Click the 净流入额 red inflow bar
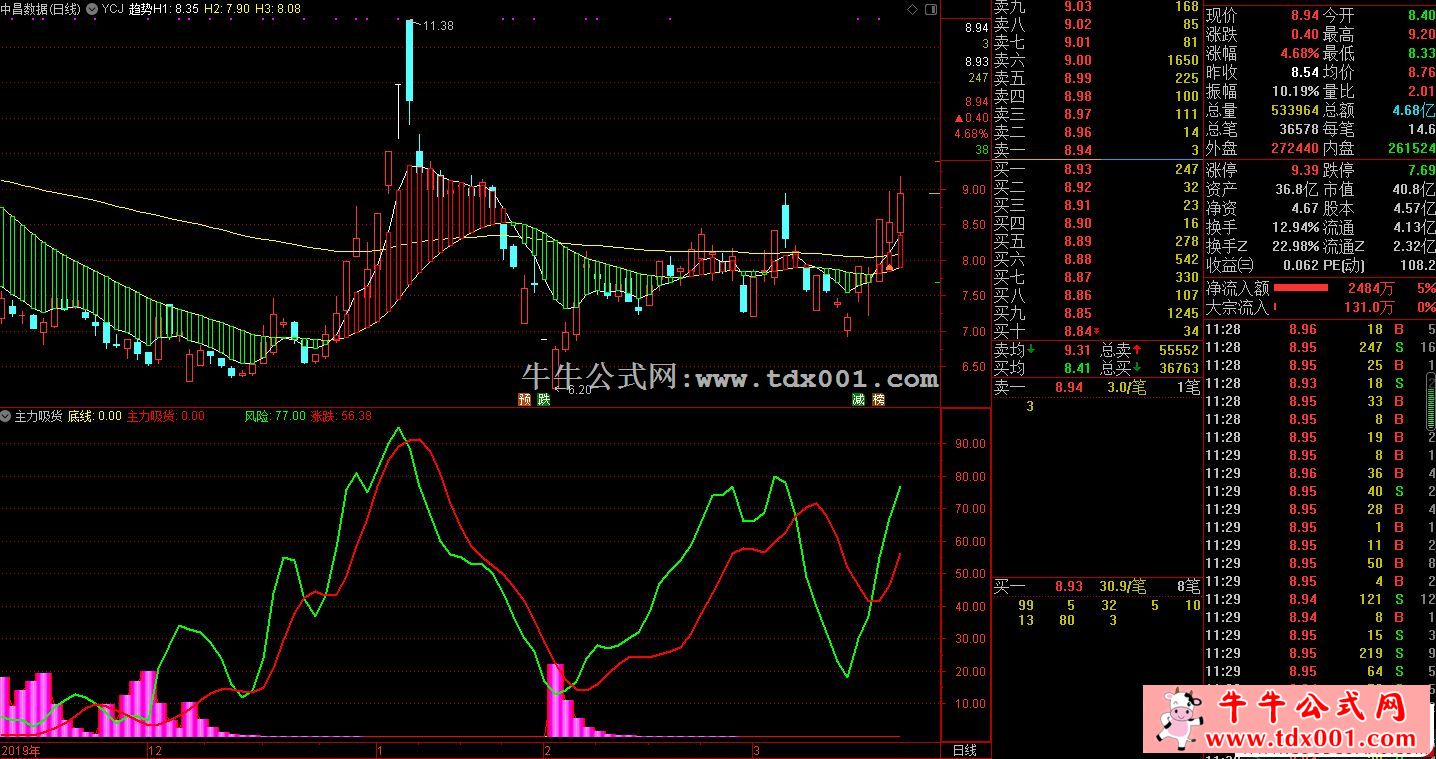 [x=1300, y=288]
